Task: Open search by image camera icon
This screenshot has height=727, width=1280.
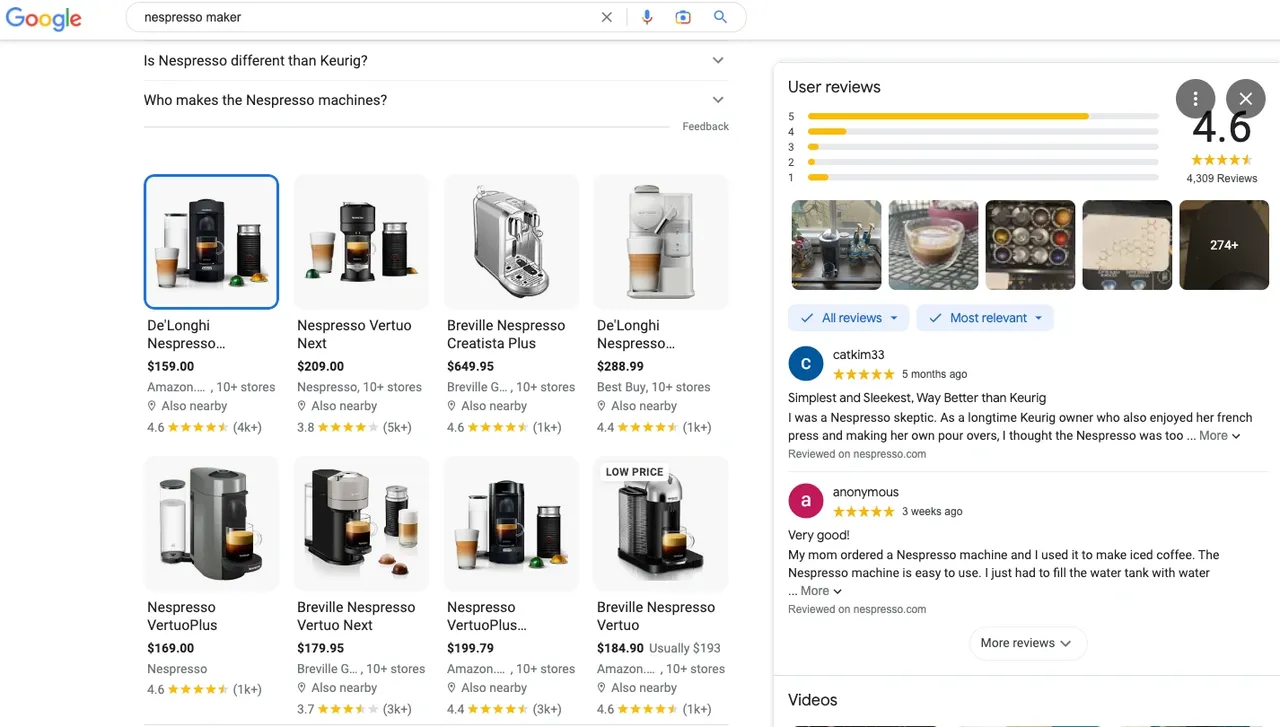Action: 683,17
